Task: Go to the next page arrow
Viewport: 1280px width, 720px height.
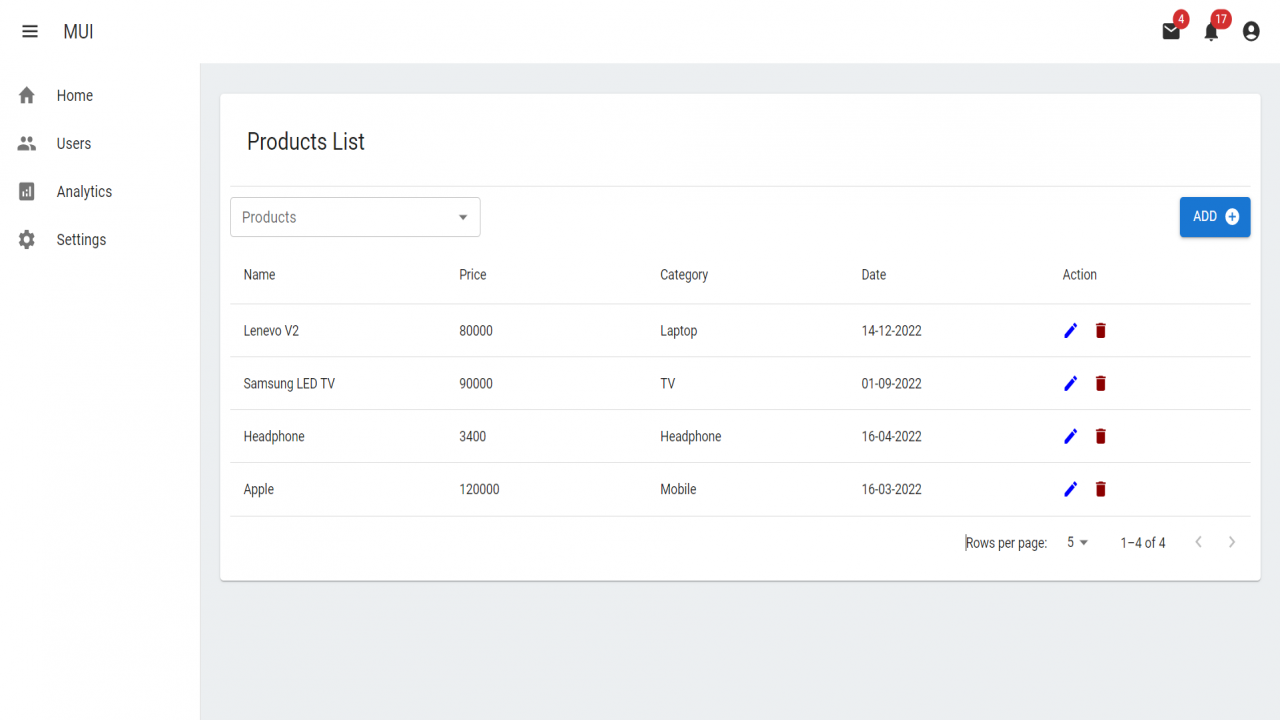Action: (x=1232, y=542)
